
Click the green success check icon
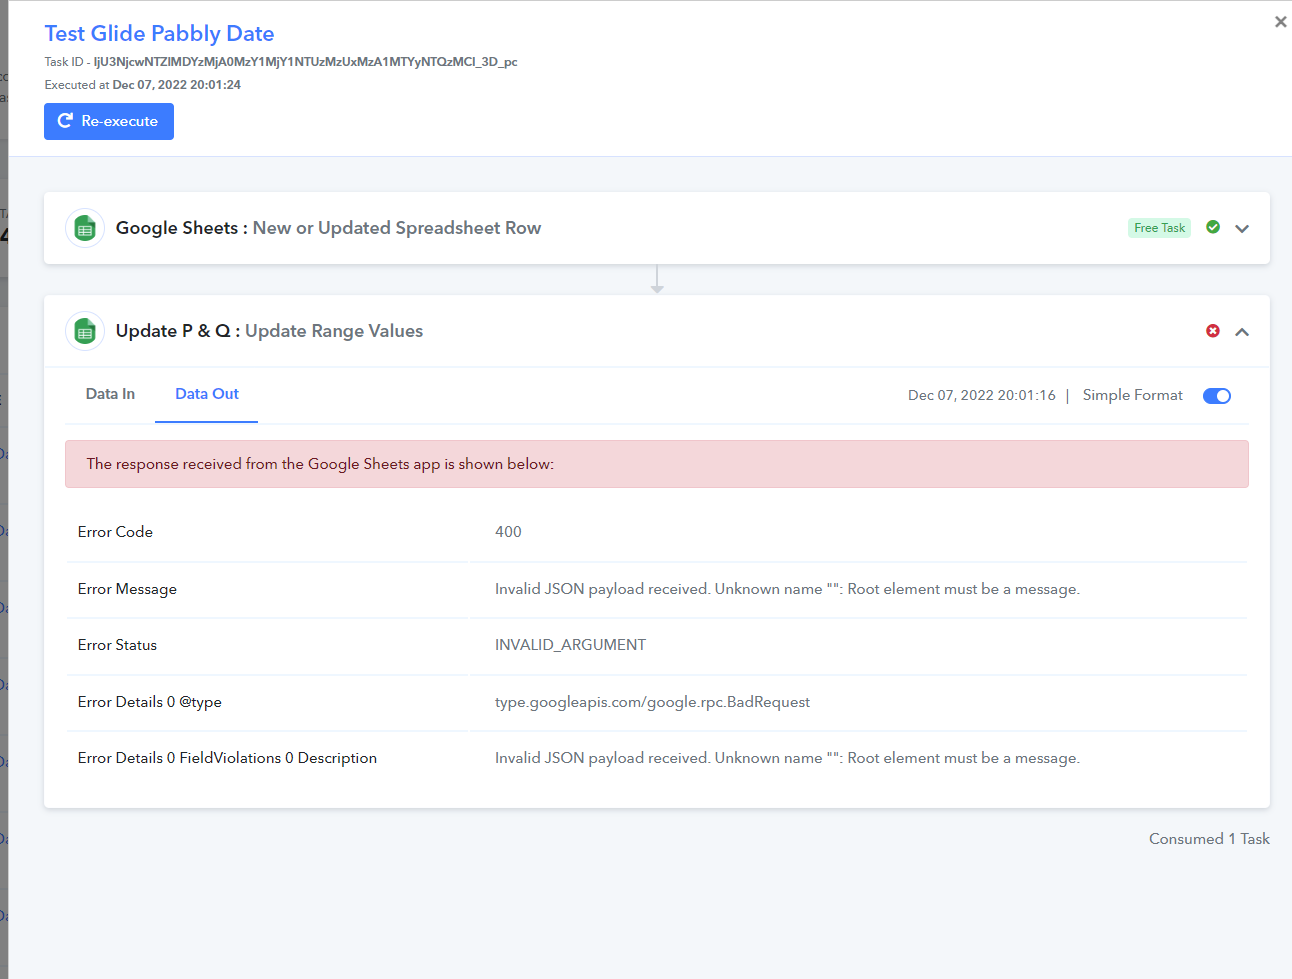pos(1213,227)
